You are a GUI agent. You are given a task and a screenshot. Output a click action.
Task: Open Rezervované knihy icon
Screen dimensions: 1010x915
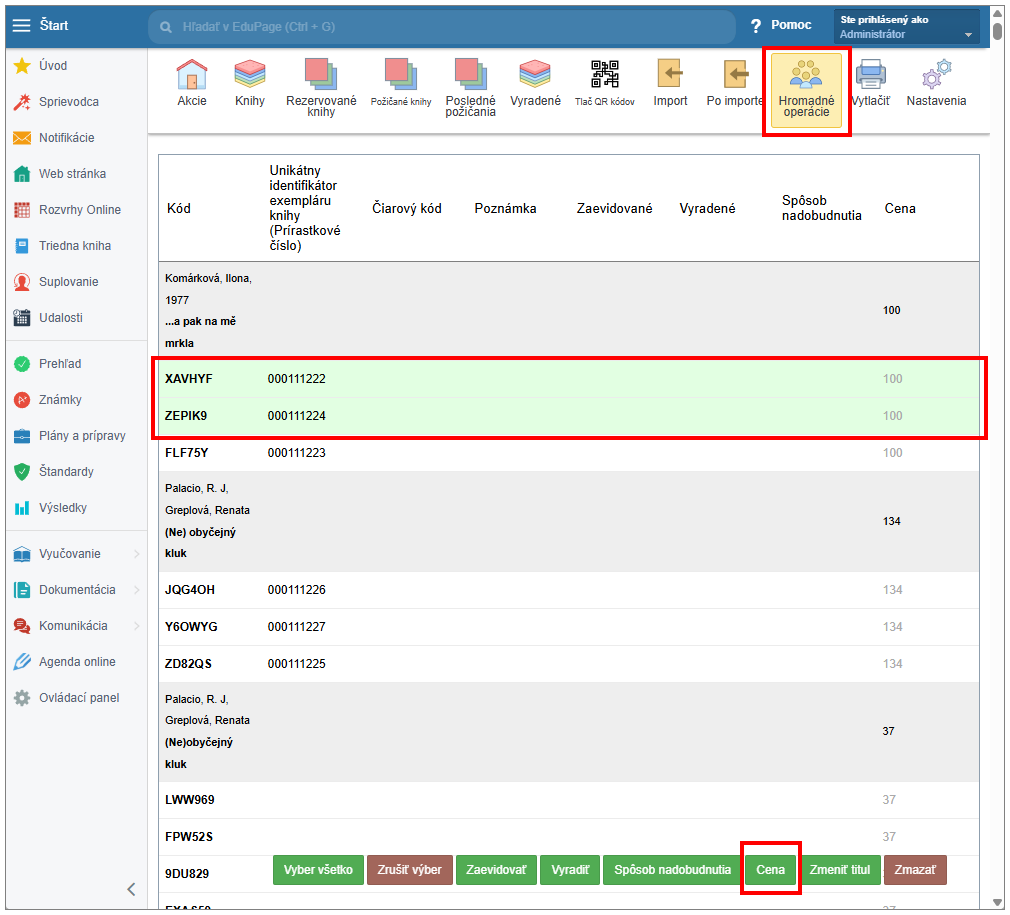[x=321, y=79]
